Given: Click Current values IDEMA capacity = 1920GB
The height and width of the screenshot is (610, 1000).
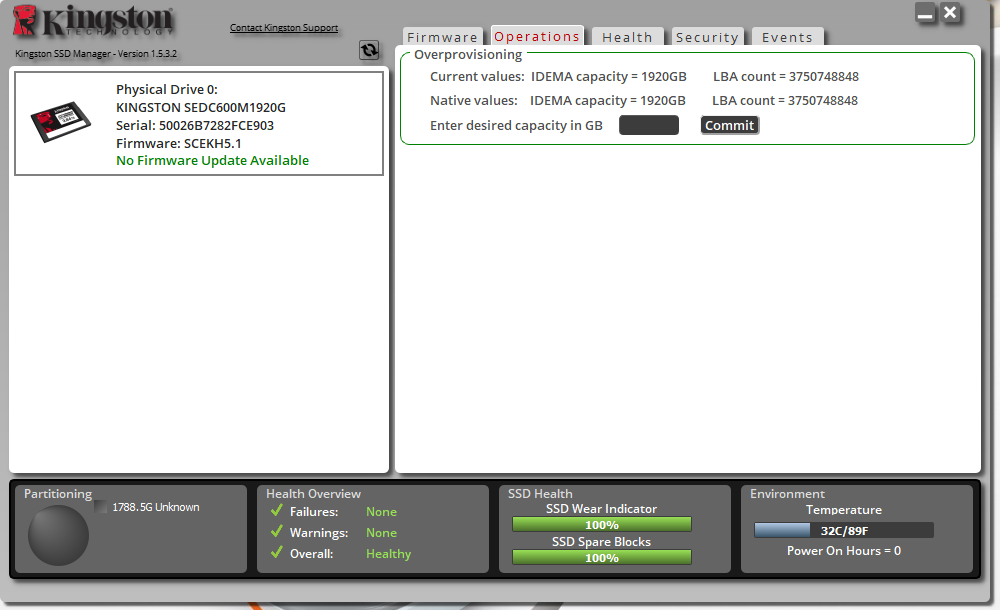Looking at the screenshot, I should (608, 77).
